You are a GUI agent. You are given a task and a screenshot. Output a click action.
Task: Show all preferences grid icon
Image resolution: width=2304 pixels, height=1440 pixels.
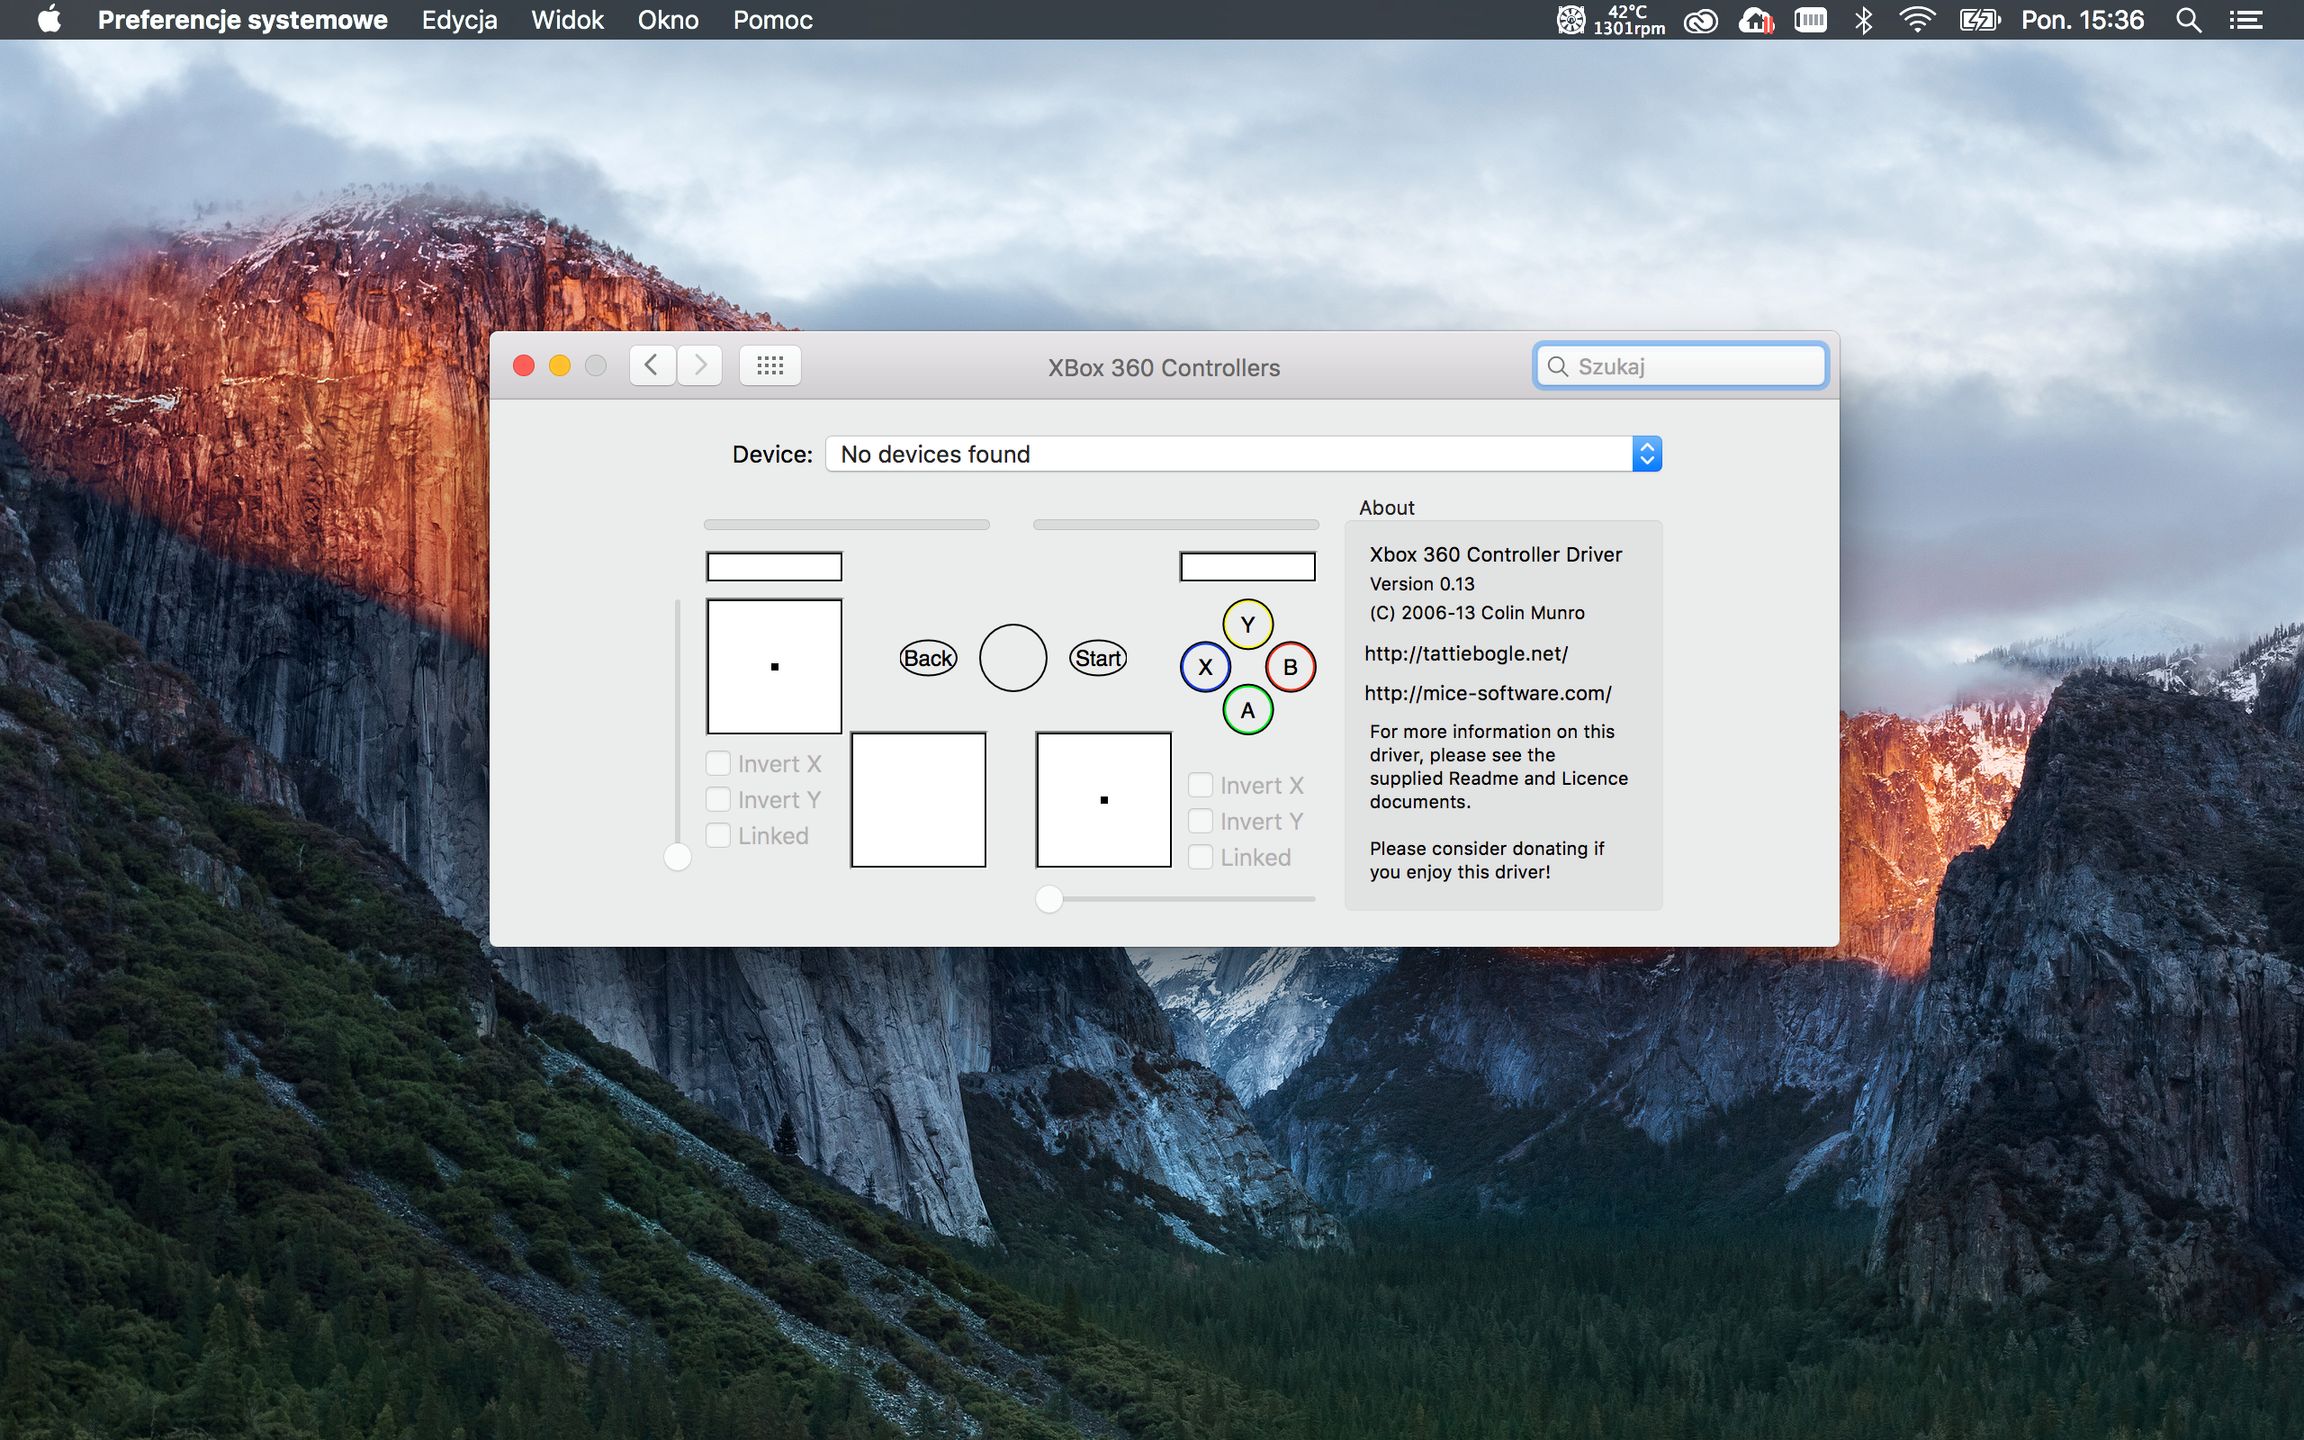(769, 366)
